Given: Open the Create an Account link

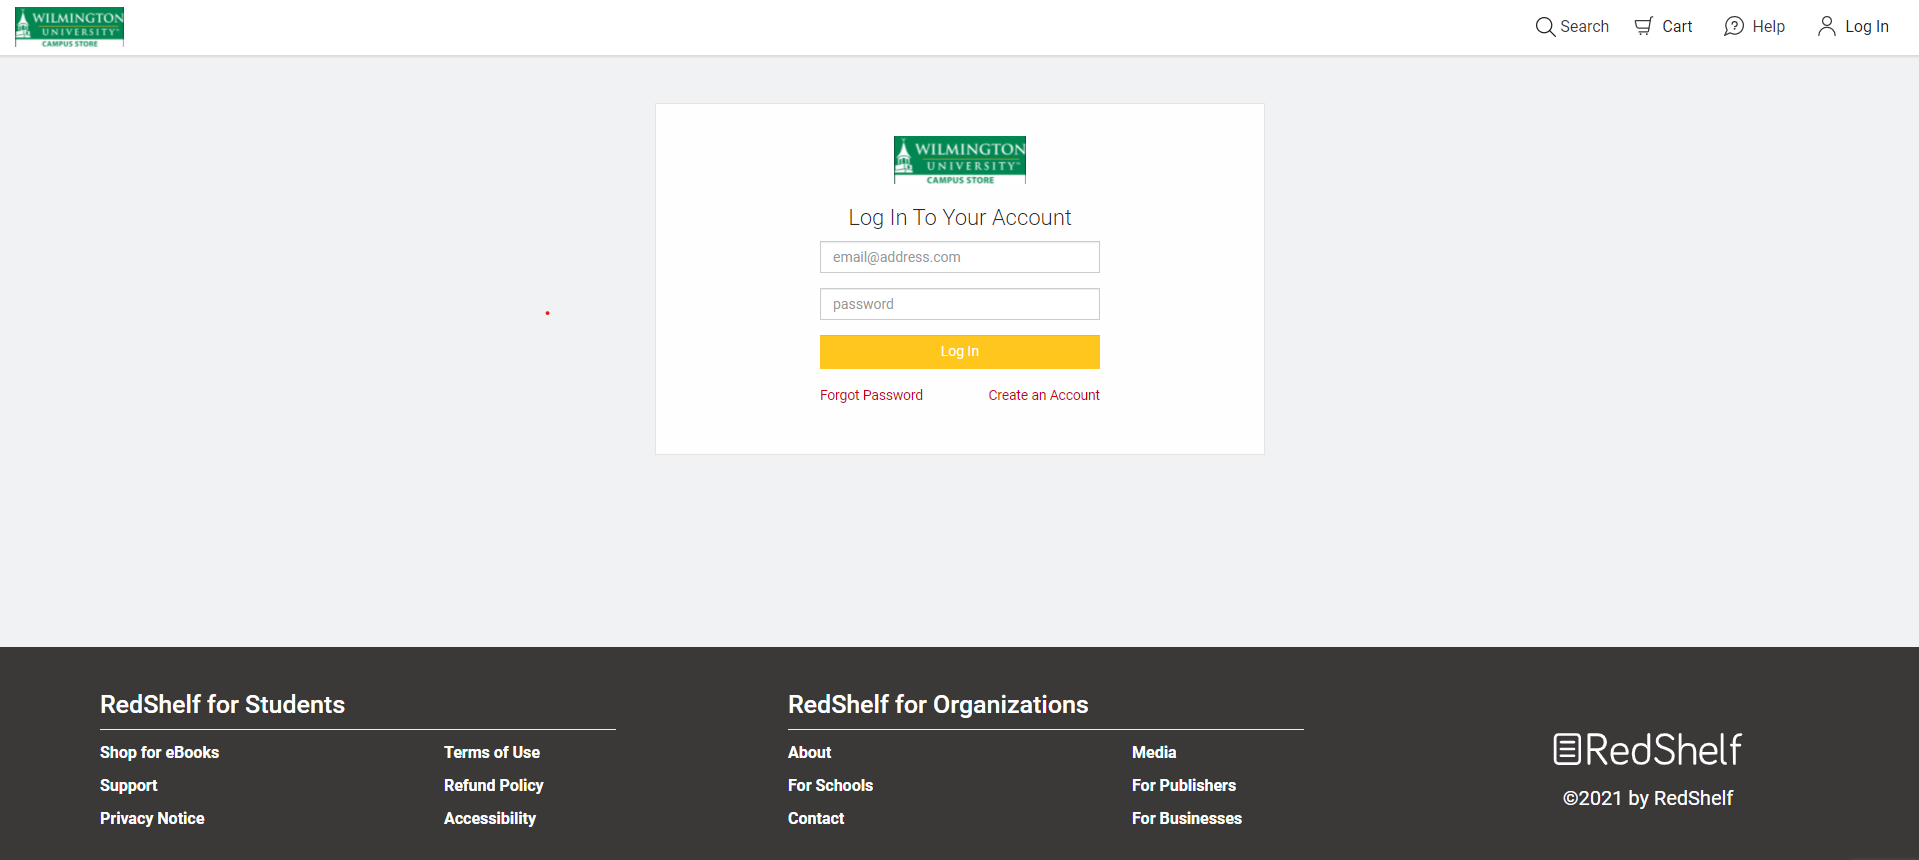Looking at the screenshot, I should pyautogui.click(x=1044, y=395).
